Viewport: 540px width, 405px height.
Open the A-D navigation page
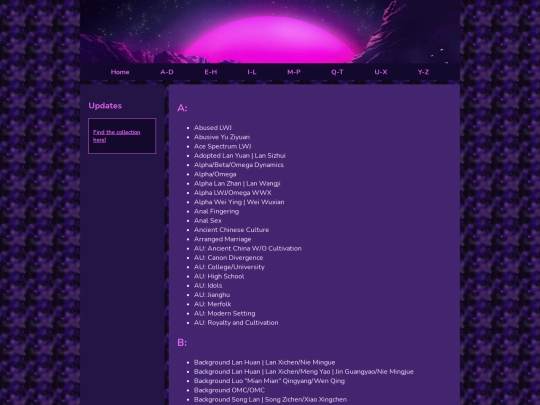click(167, 72)
